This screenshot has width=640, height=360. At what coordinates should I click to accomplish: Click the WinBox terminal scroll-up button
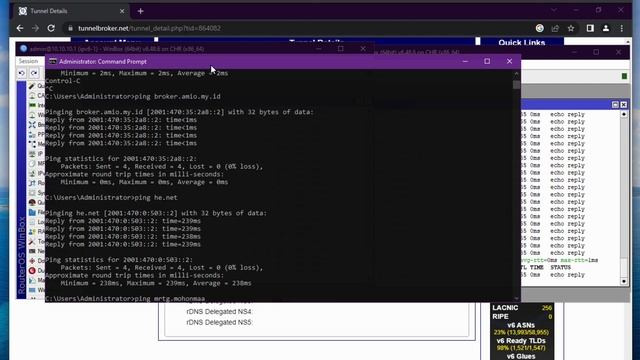point(624,114)
